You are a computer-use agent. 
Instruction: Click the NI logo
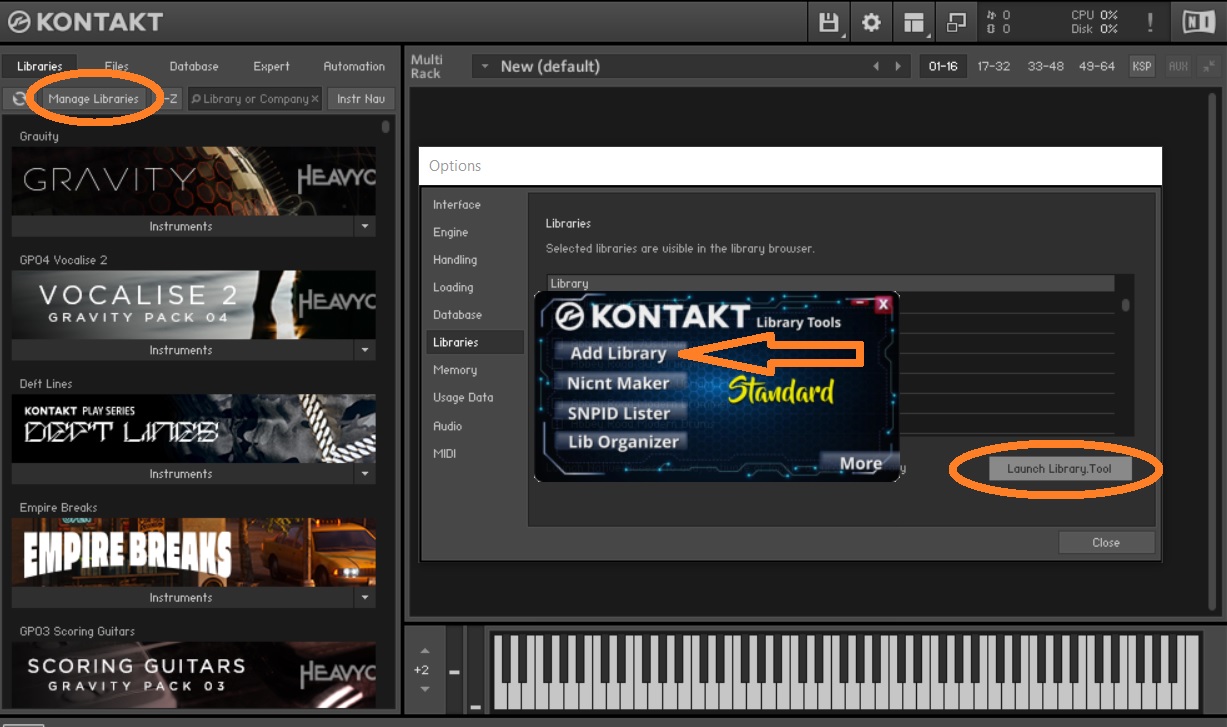[x=1198, y=22]
